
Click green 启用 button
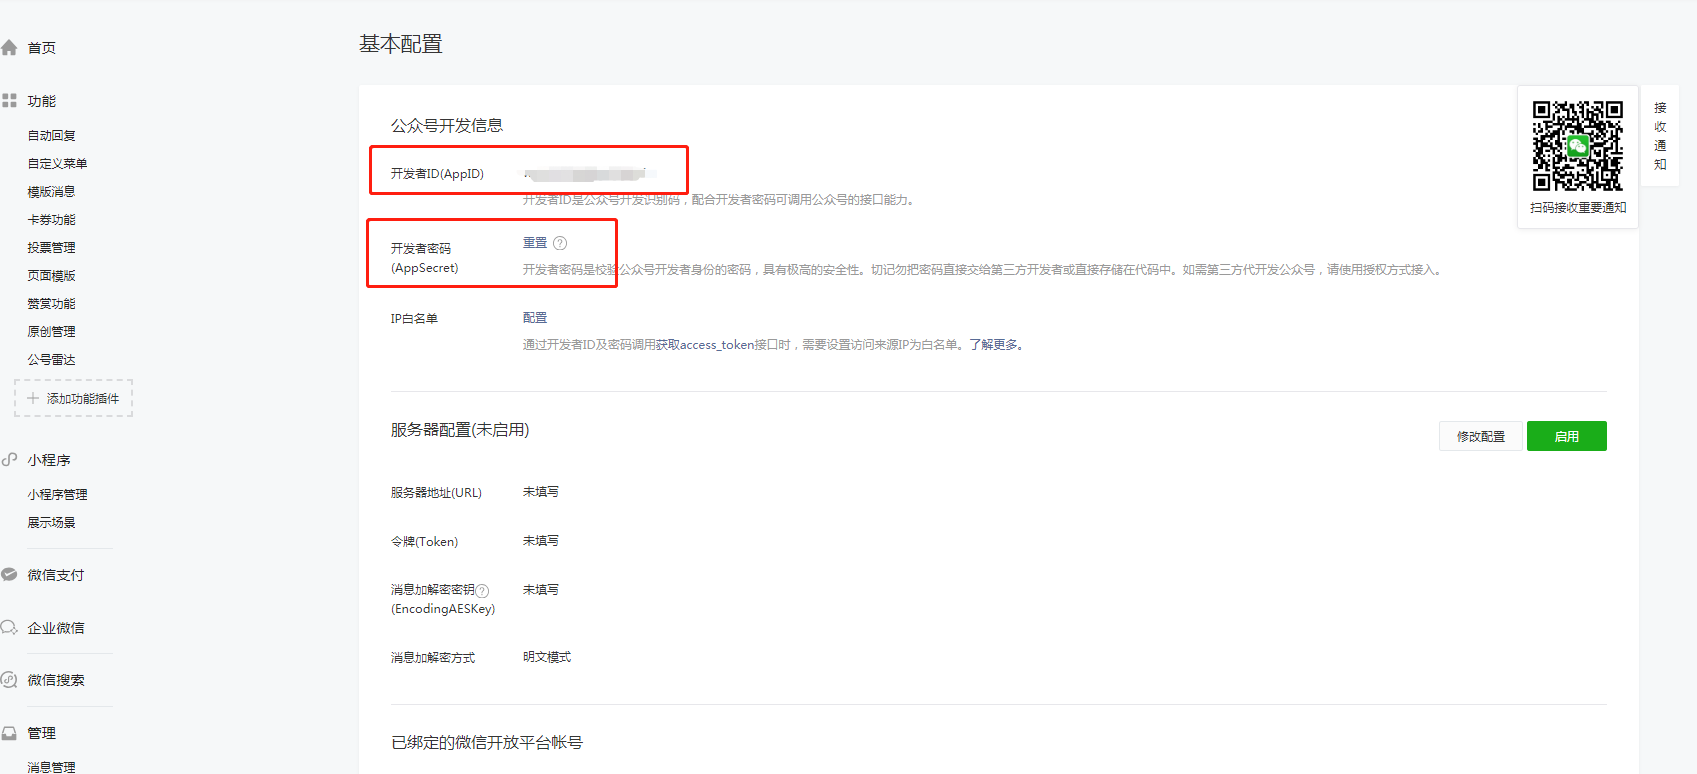tap(1567, 436)
